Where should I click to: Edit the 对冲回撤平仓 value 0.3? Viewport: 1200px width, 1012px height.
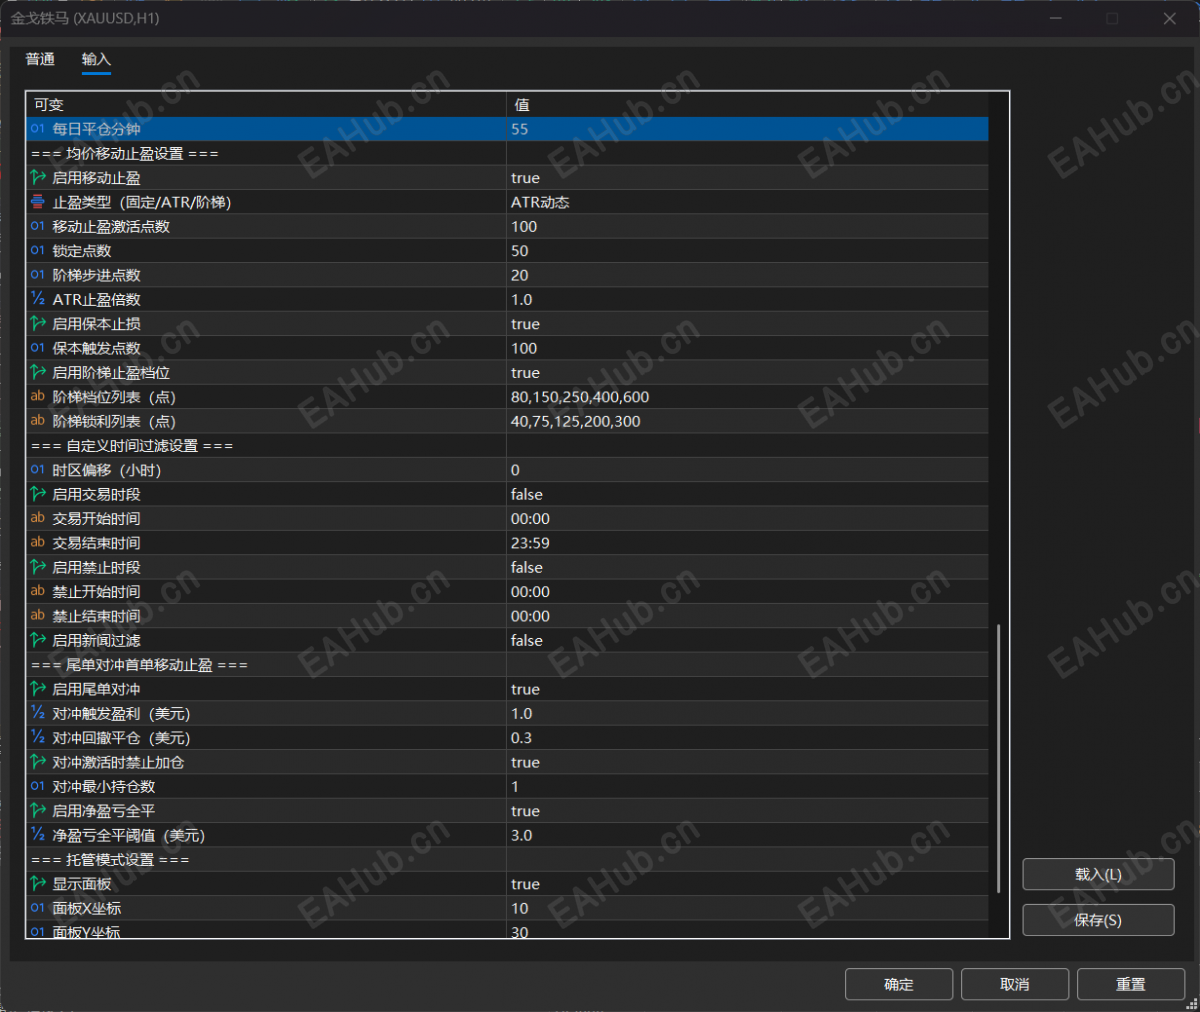point(747,738)
